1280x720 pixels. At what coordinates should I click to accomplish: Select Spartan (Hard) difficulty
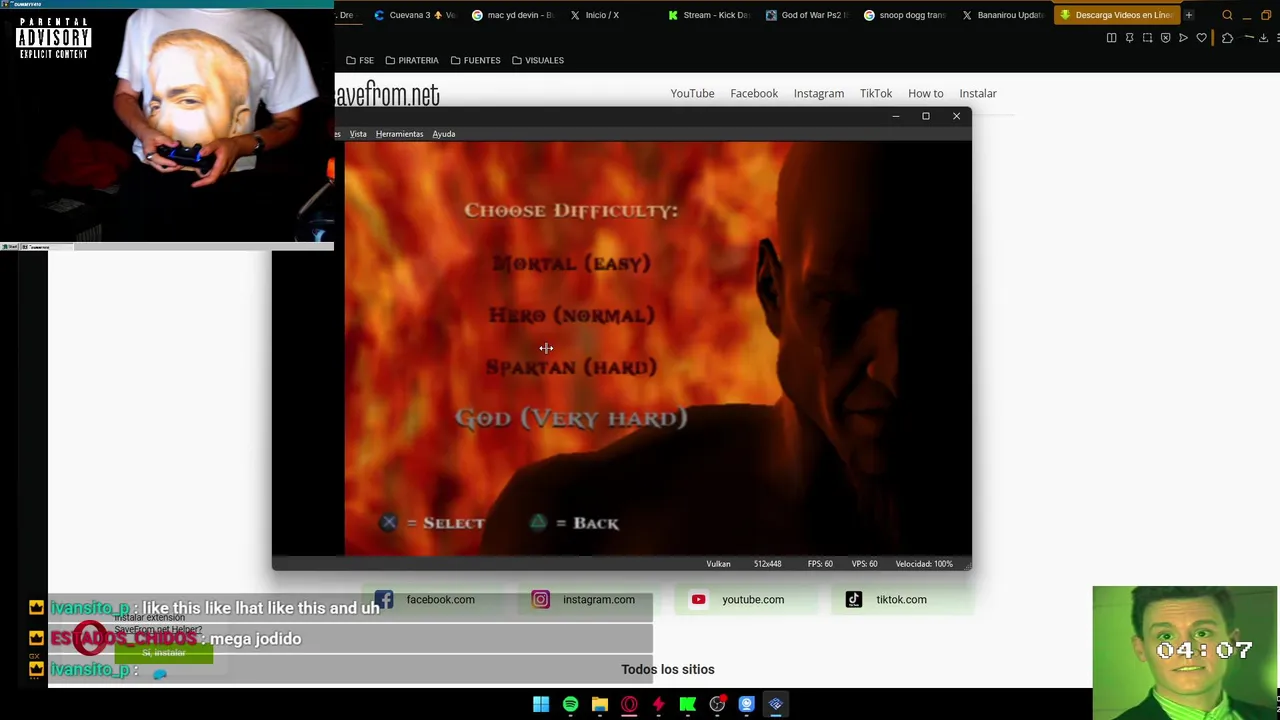tap(572, 367)
